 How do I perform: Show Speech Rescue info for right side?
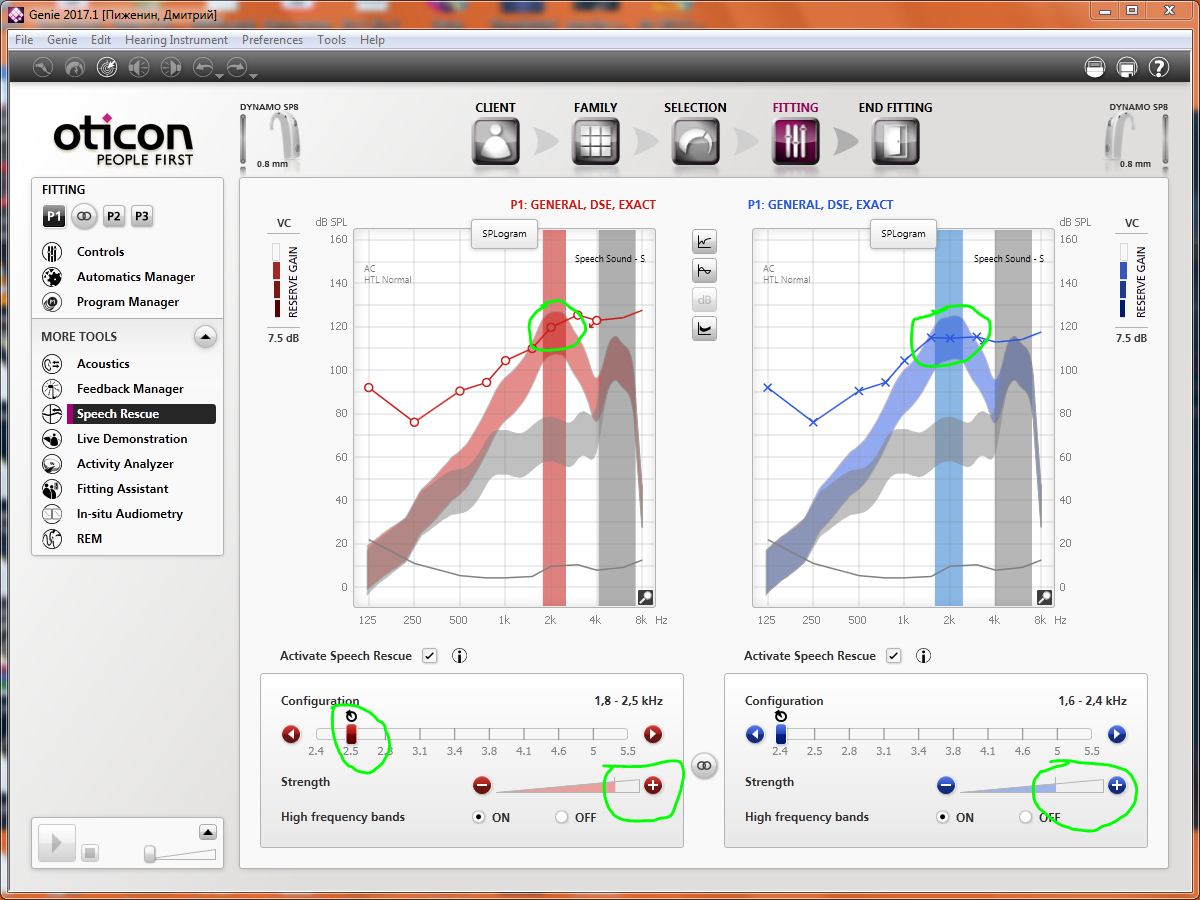[924, 656]
